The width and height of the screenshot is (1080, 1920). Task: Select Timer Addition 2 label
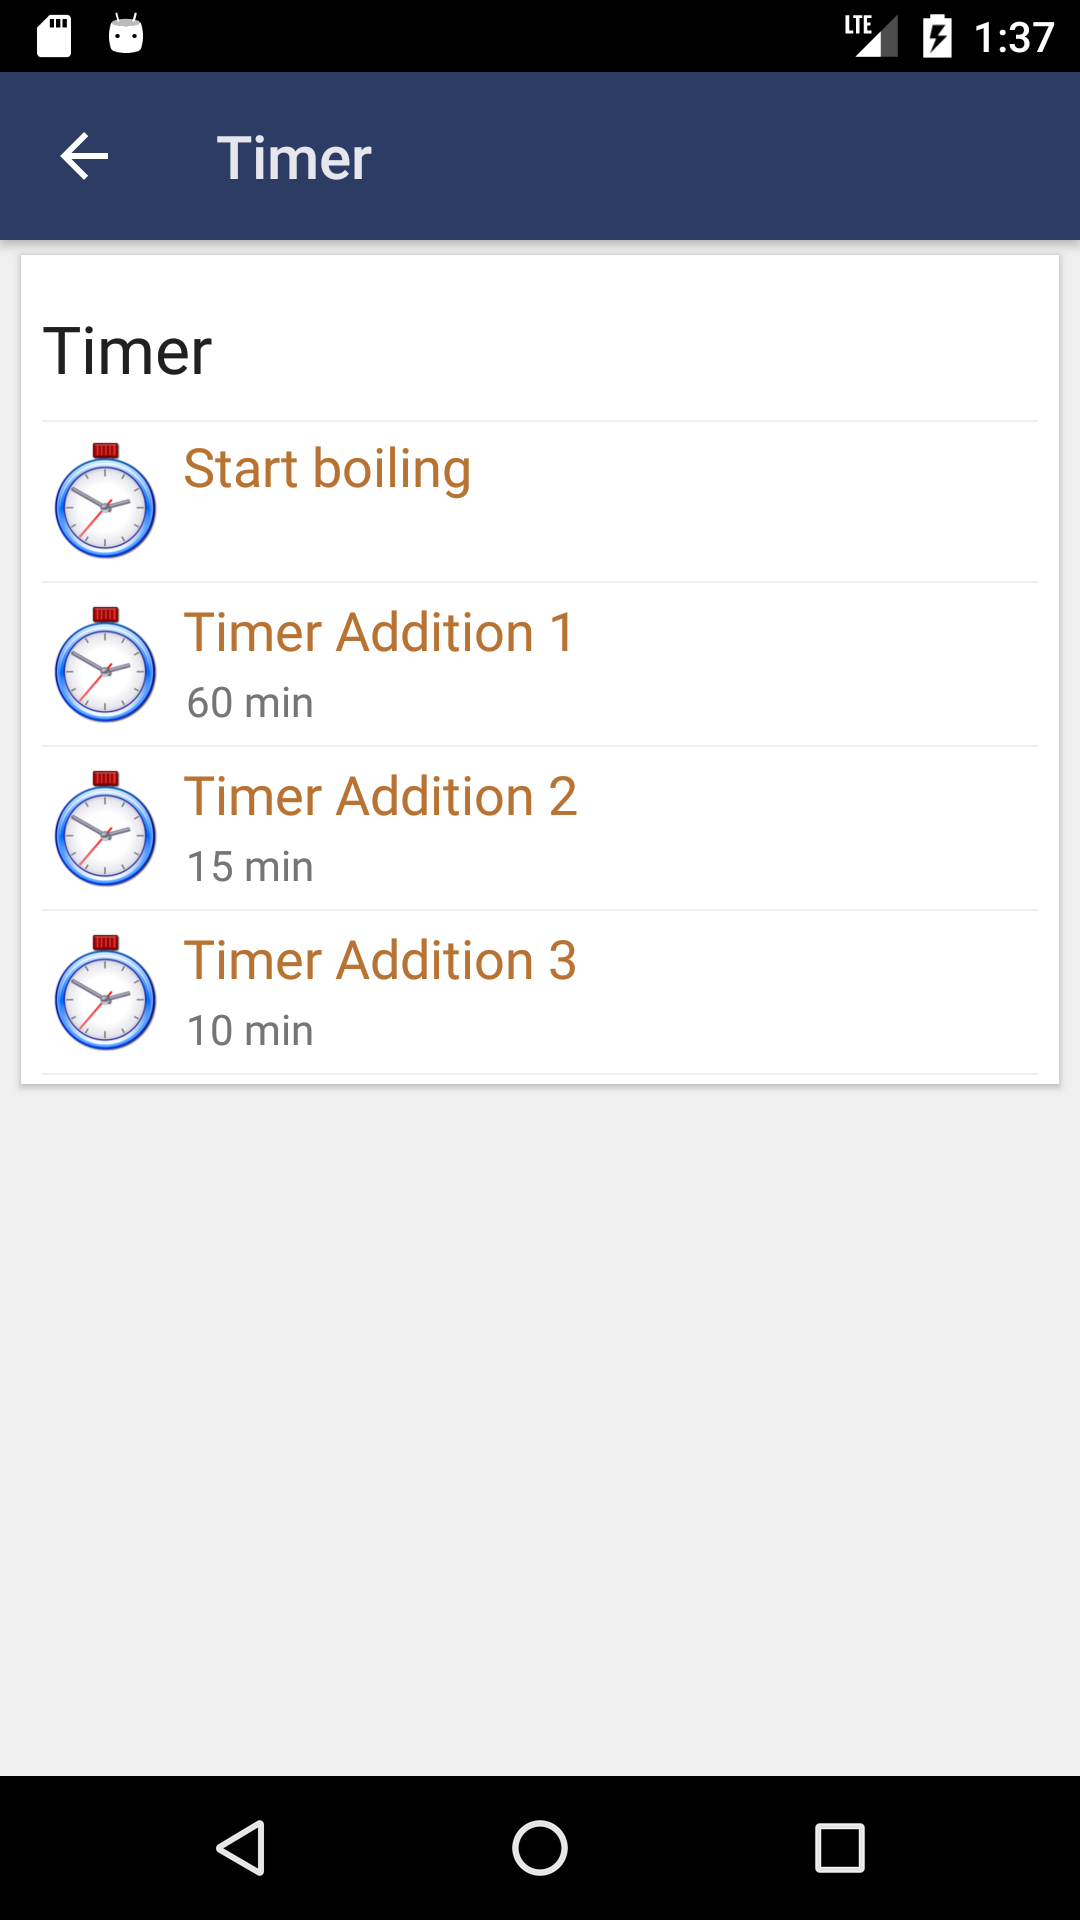pyautogui.click(x=381, y=797)
